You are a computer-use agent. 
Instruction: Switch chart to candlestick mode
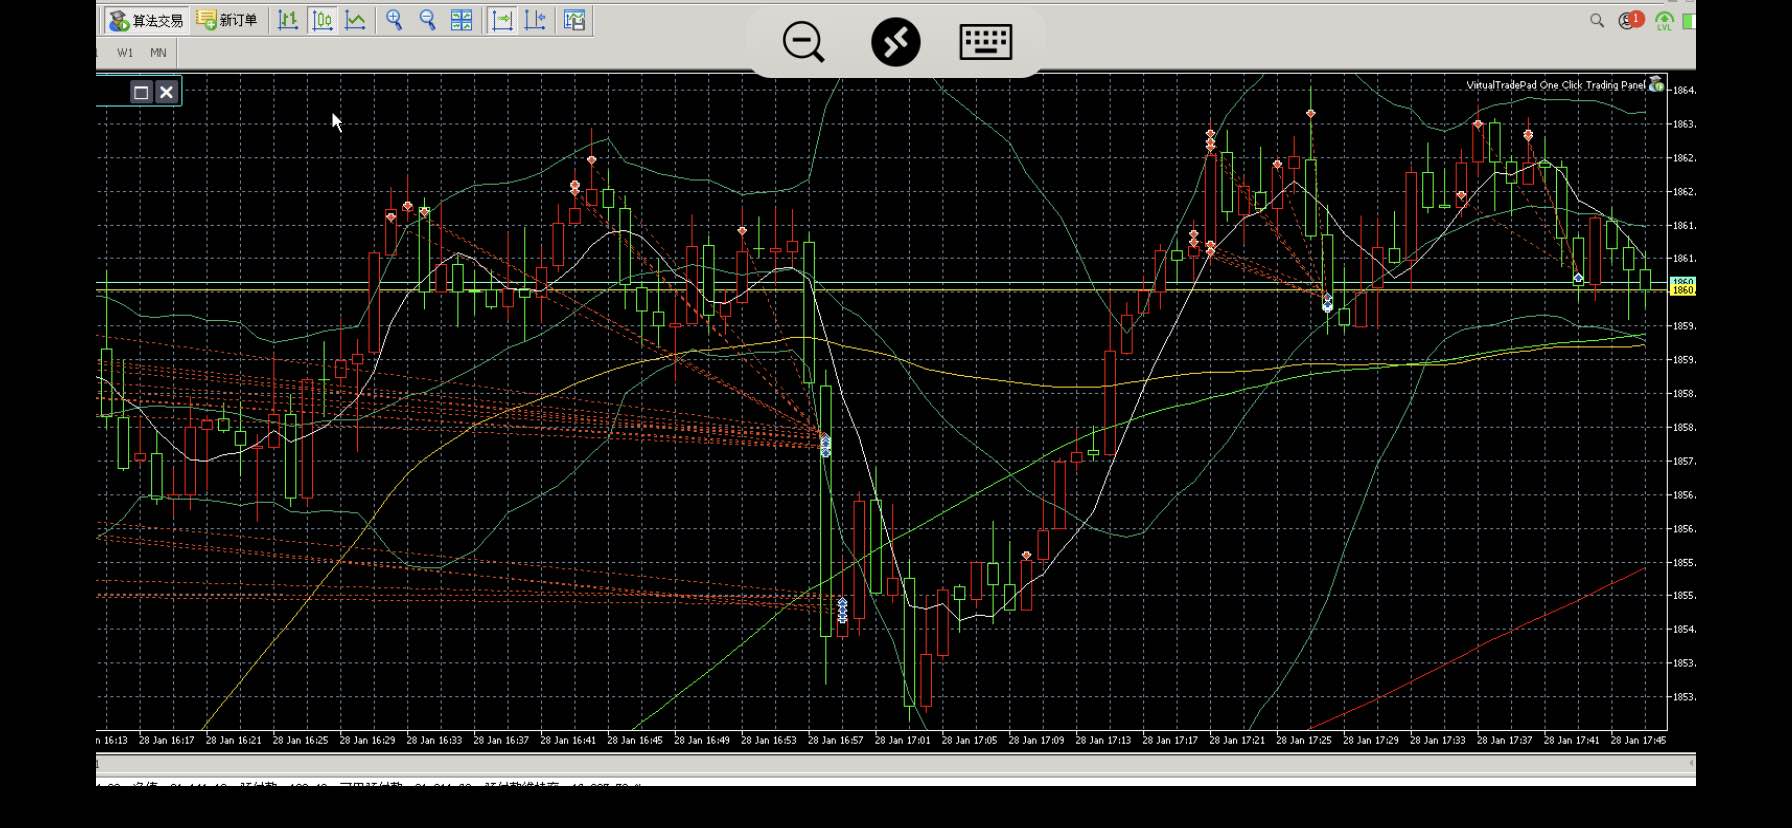(x=322, y=20)
